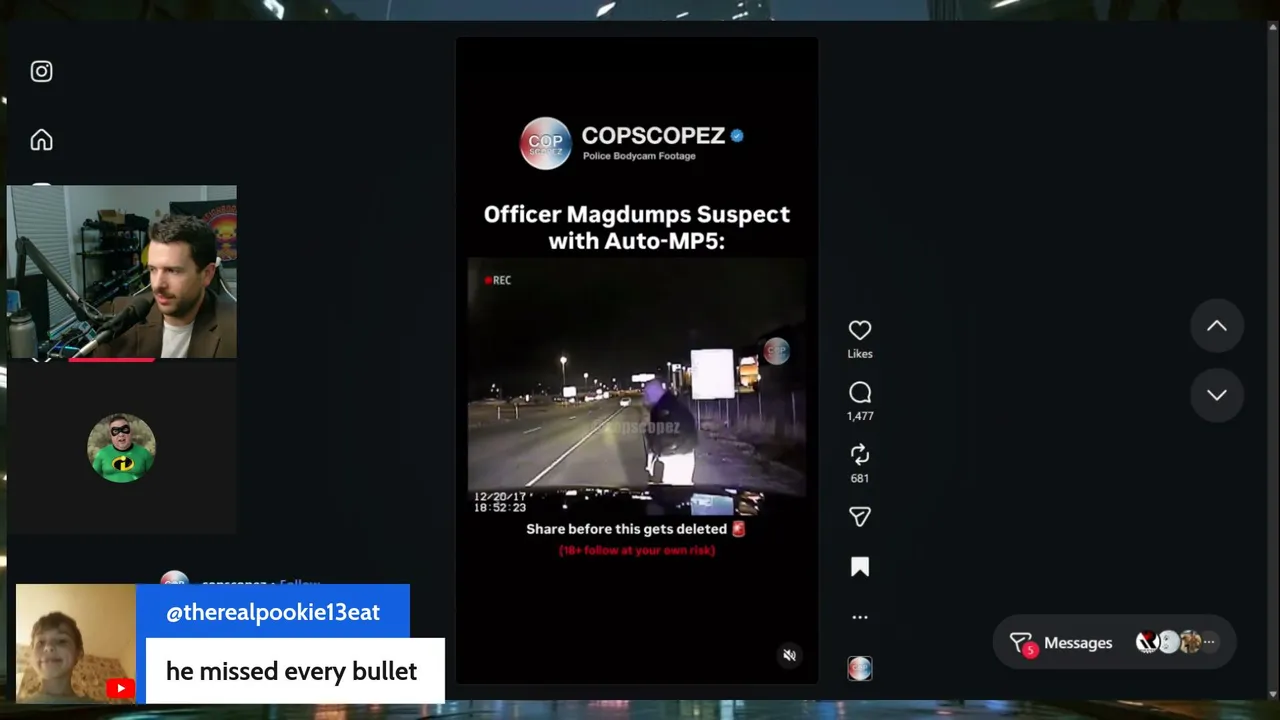1280x720 pixels.
Task: Click the 1,477 comment count
Action: tap(860, 416)
